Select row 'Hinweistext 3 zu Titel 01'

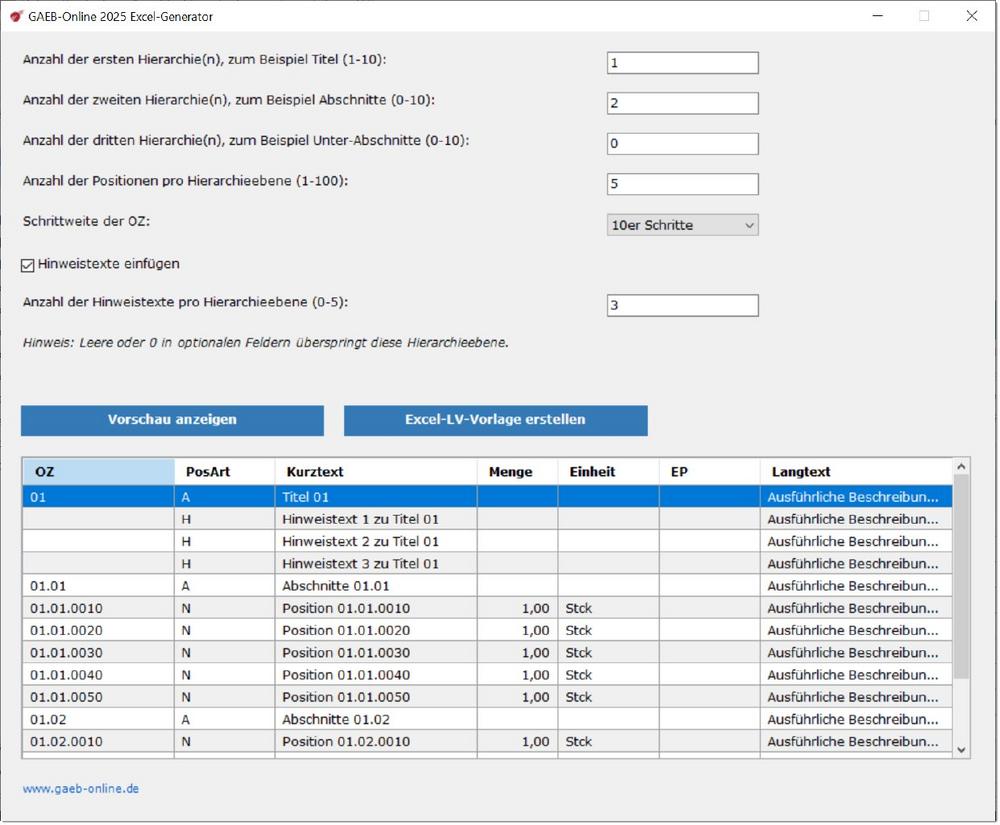[x=487, y=564]
